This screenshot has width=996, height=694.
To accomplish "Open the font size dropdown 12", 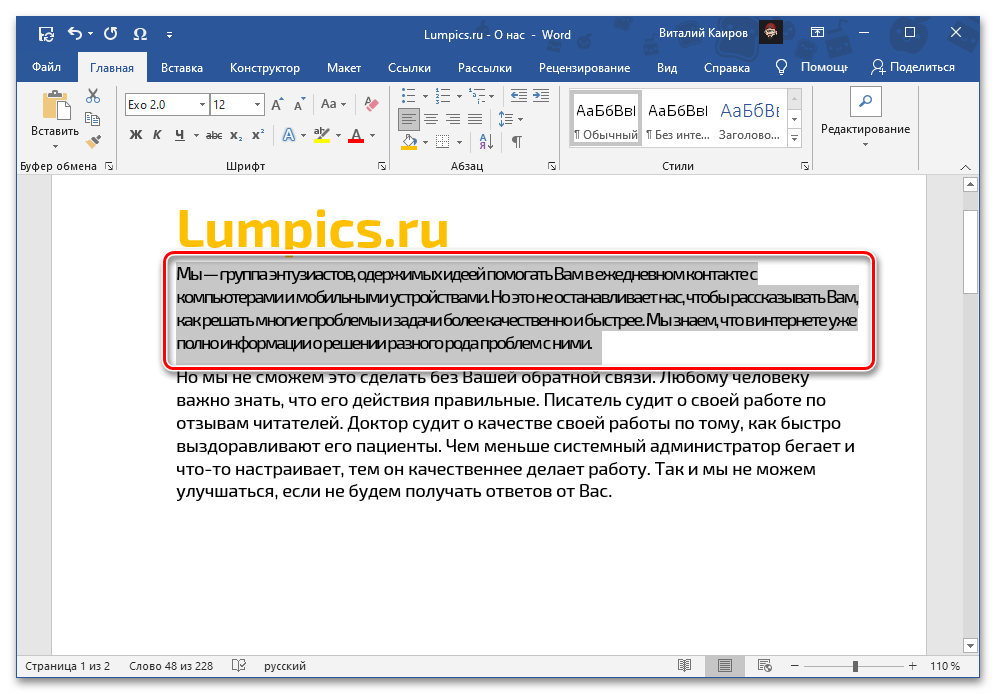I will click(257, 105).
